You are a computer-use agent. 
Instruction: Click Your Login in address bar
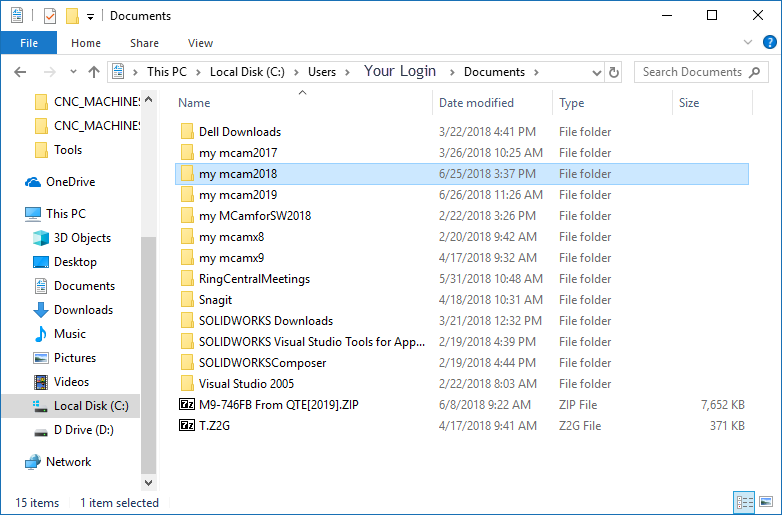[x=399, y=71]
